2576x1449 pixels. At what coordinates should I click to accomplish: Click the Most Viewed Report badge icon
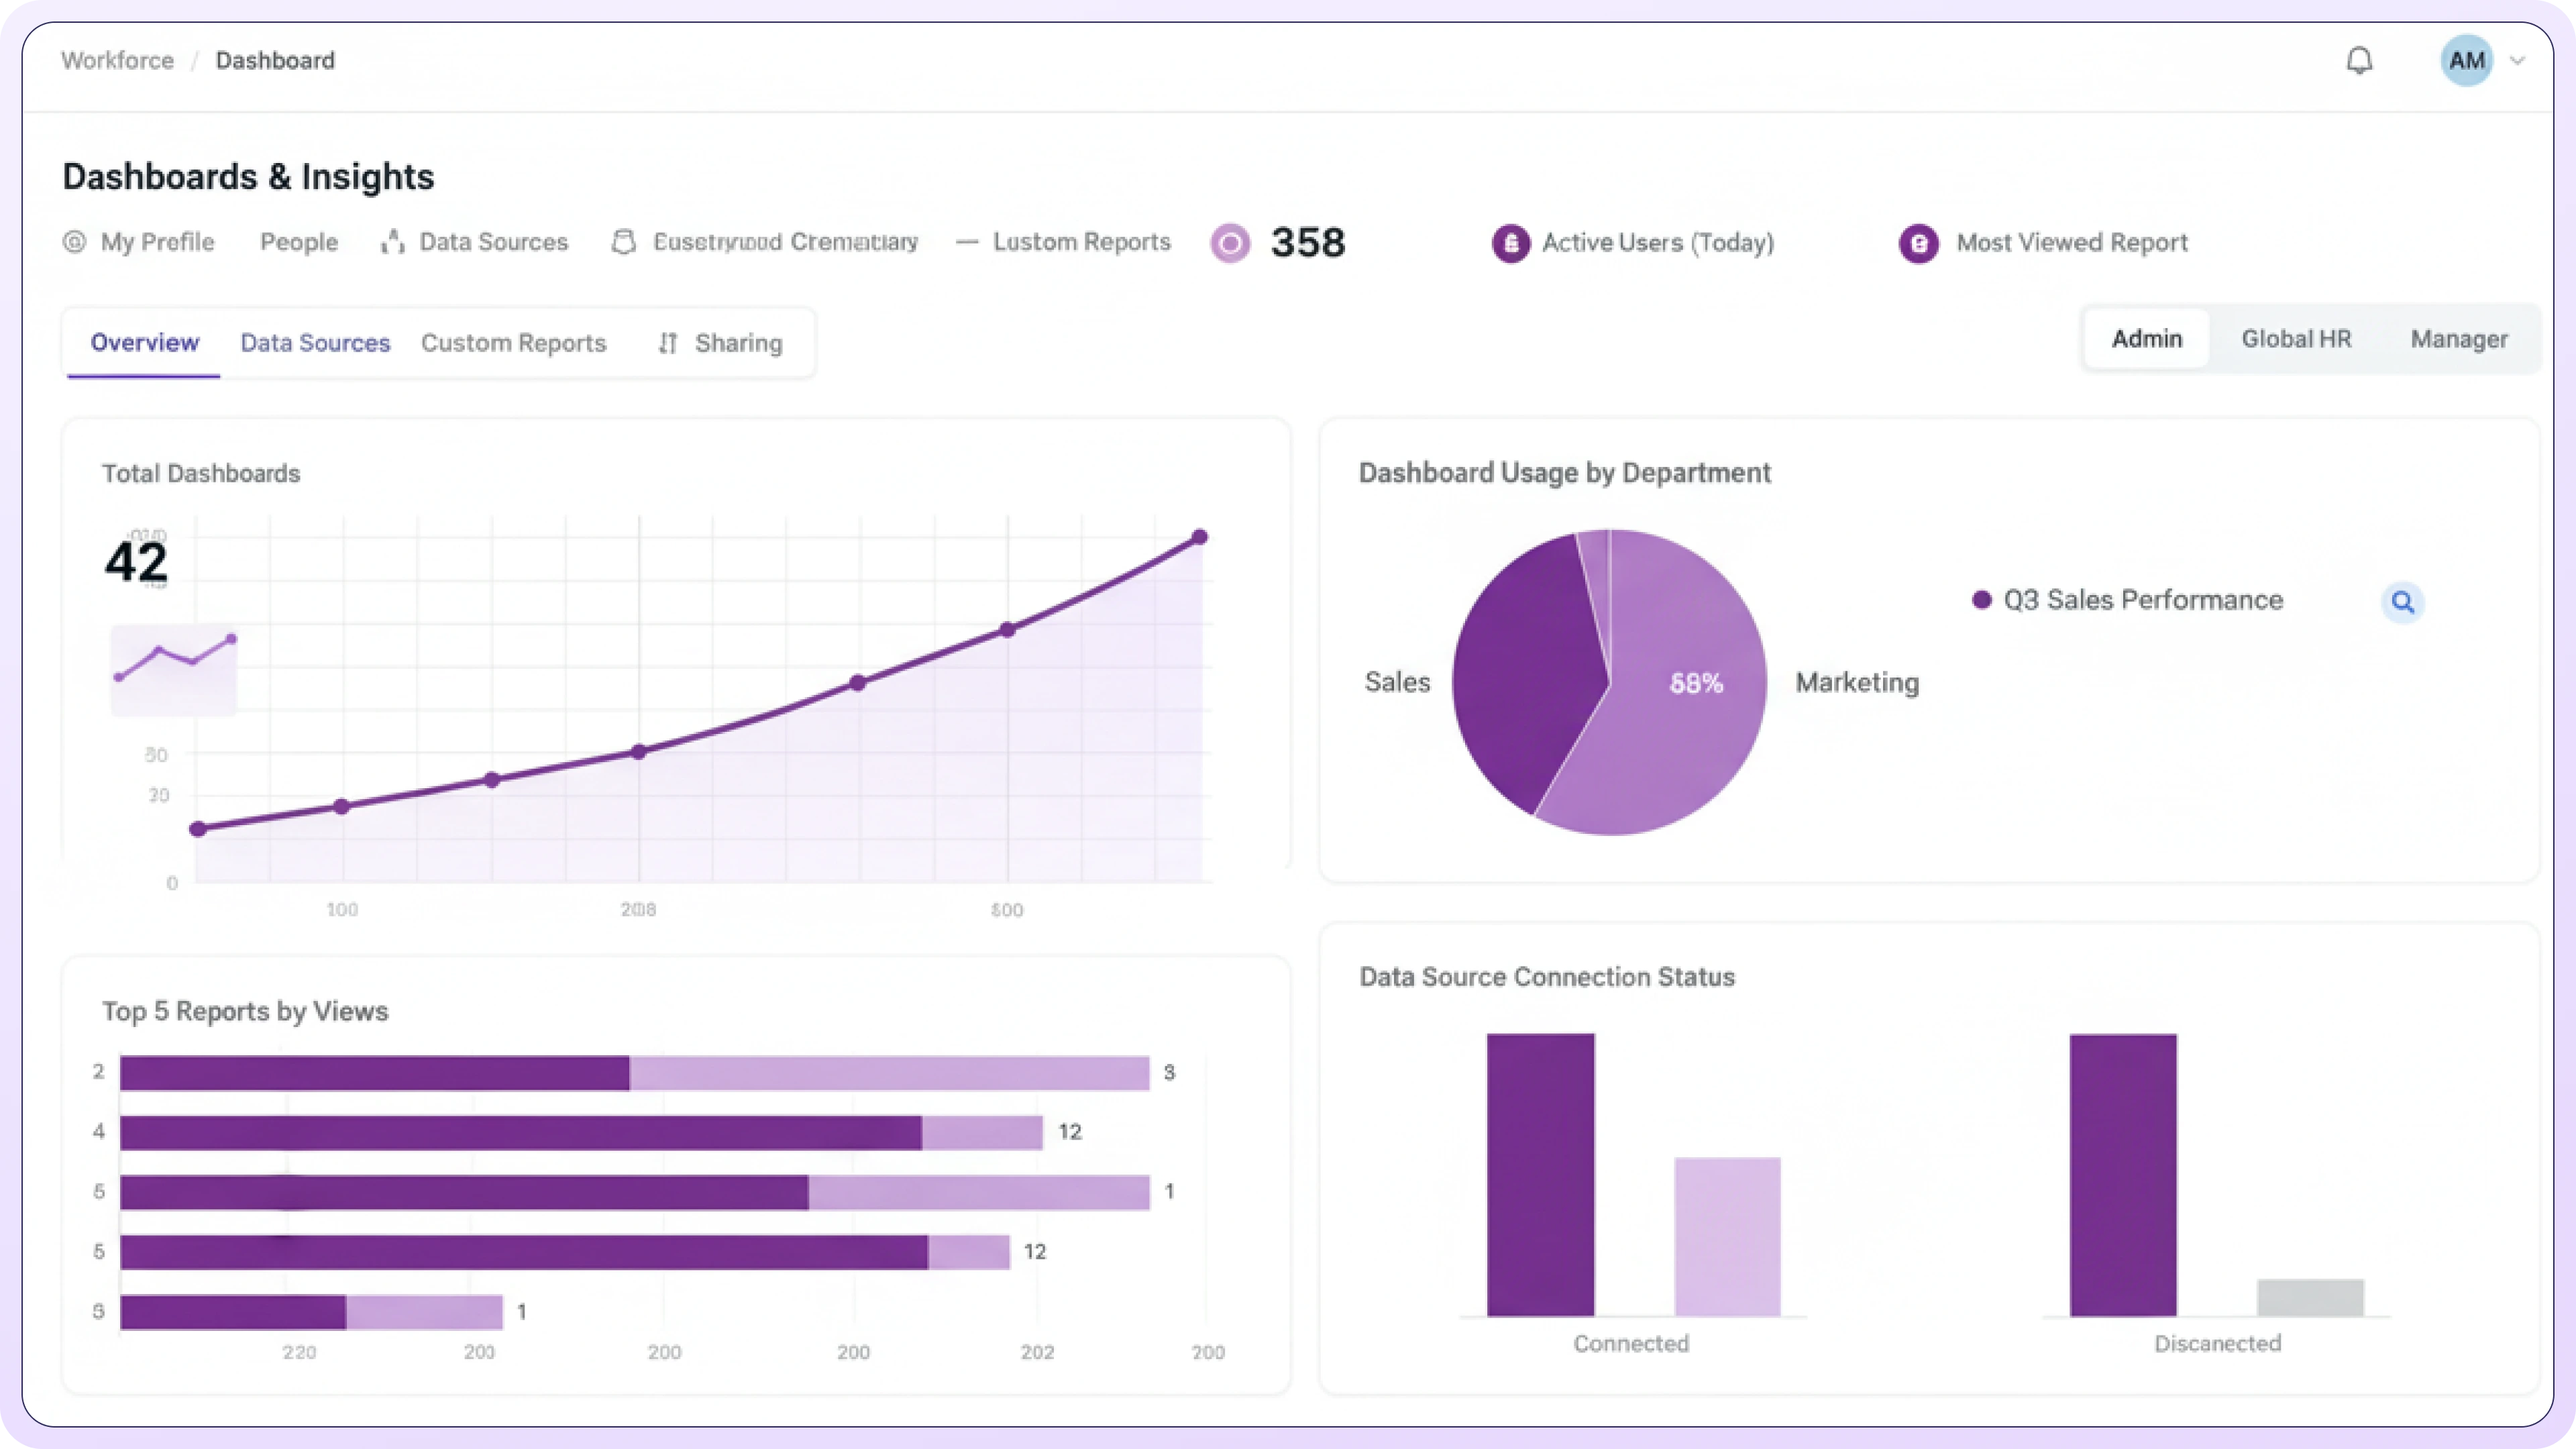[x=1918, y=243]
